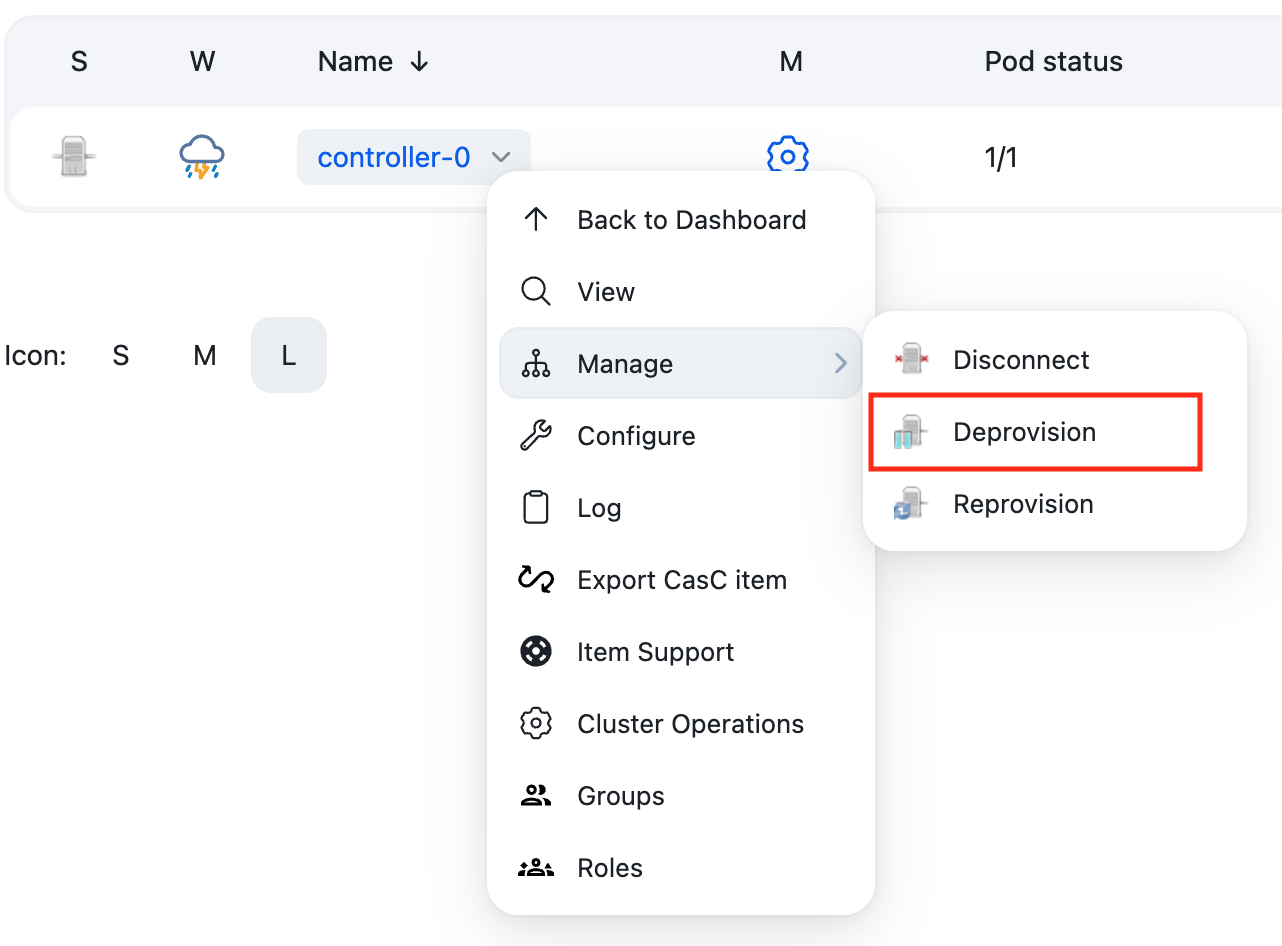This screenshot has width=1282, height=946.
Task: Choose Disconnect in the submenu
Action: [x=1055, y=360]
